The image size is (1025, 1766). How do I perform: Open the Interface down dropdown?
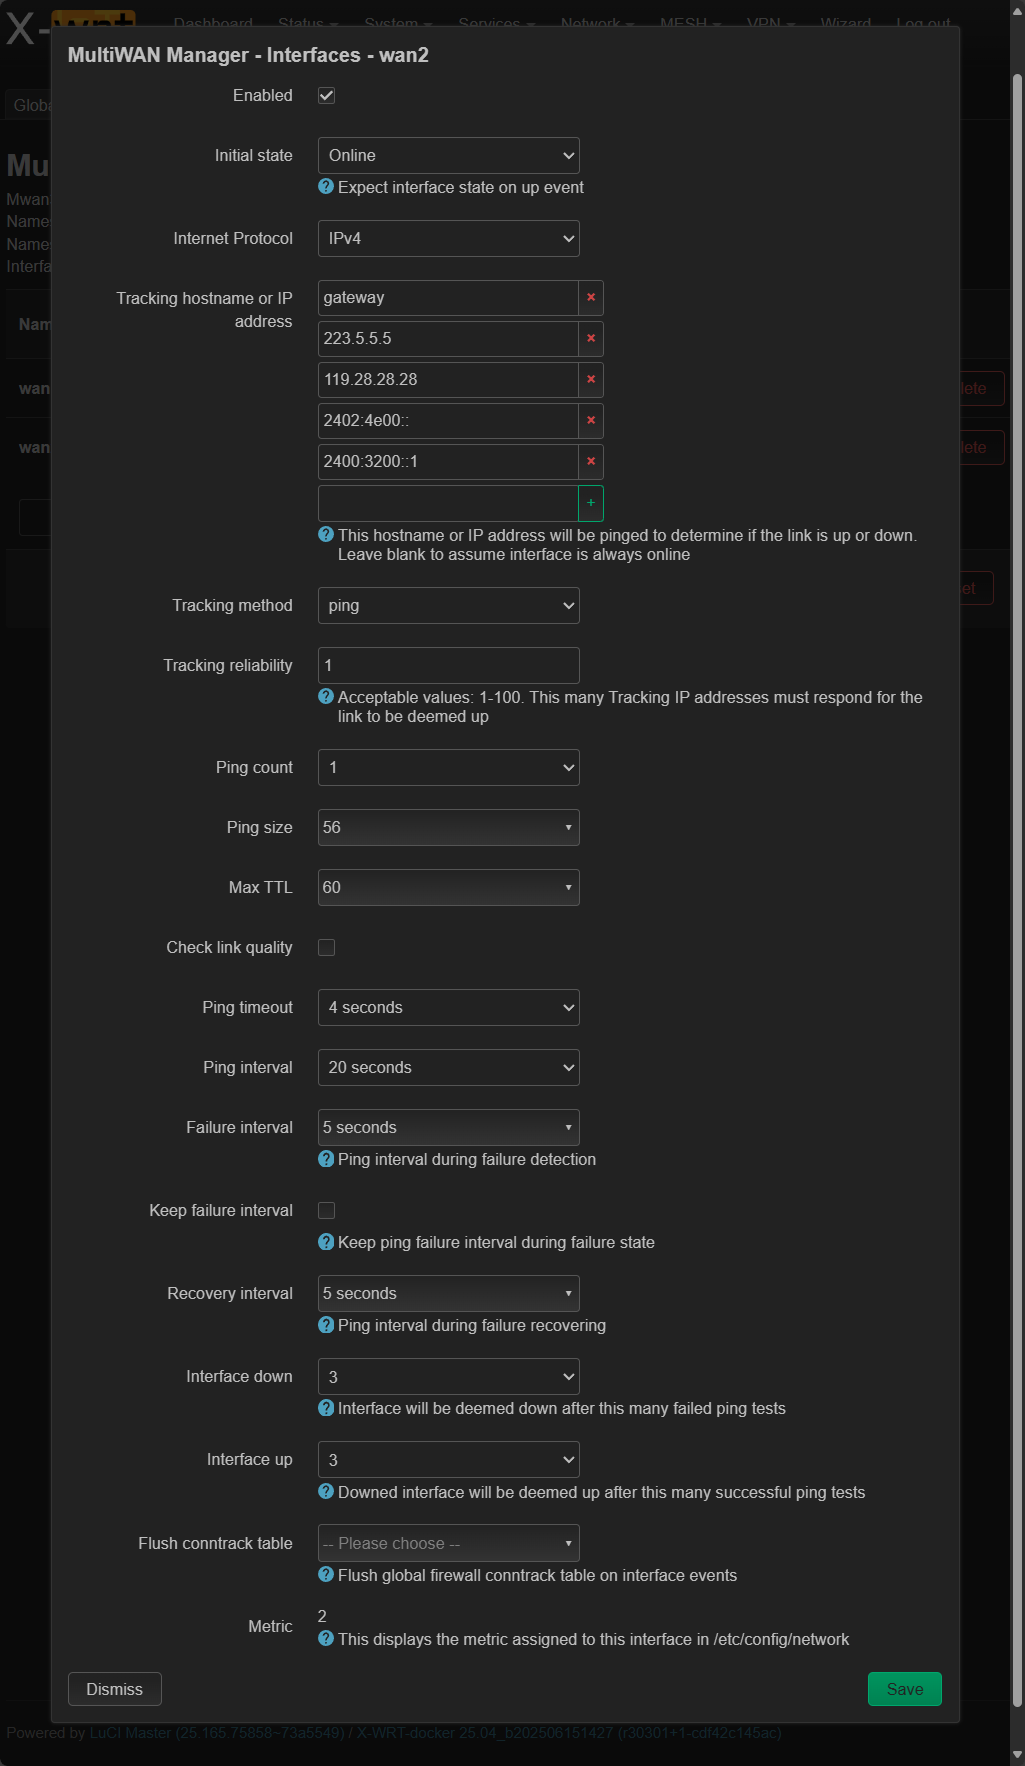pyautogui.click(x=449, y=1377)
